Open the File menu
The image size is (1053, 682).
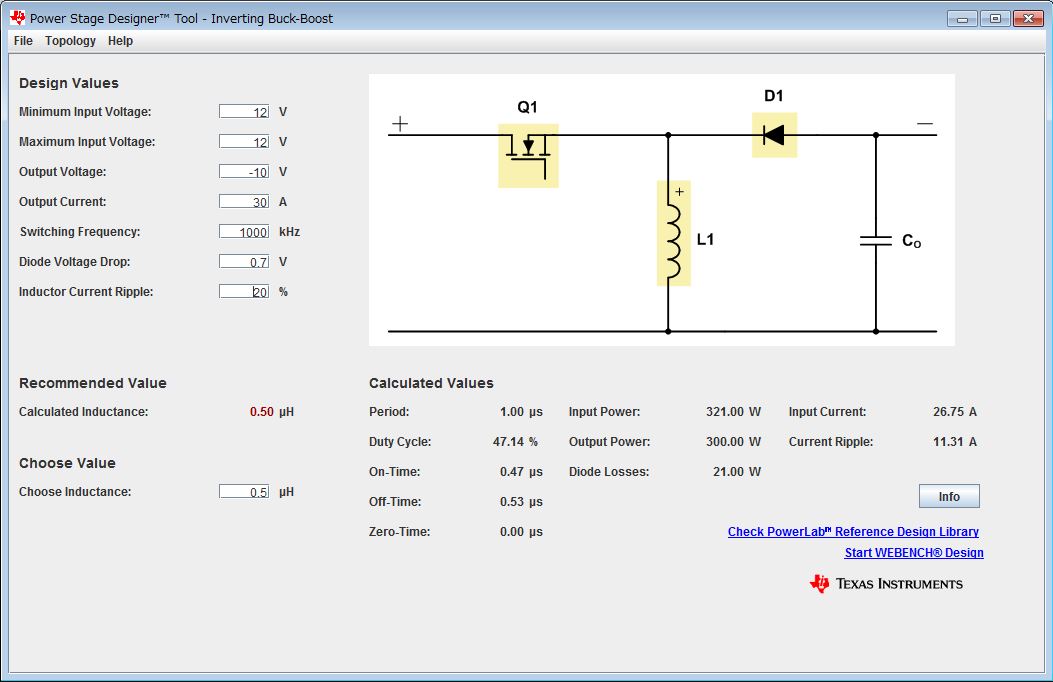pyautogui.click(x=23, y=41)
